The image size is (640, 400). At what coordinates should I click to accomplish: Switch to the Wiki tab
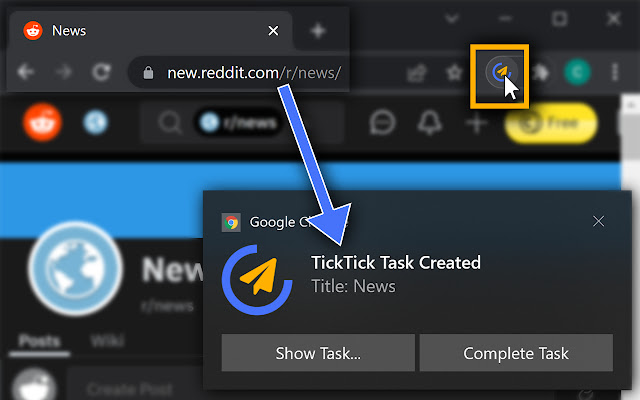point(107,340)
